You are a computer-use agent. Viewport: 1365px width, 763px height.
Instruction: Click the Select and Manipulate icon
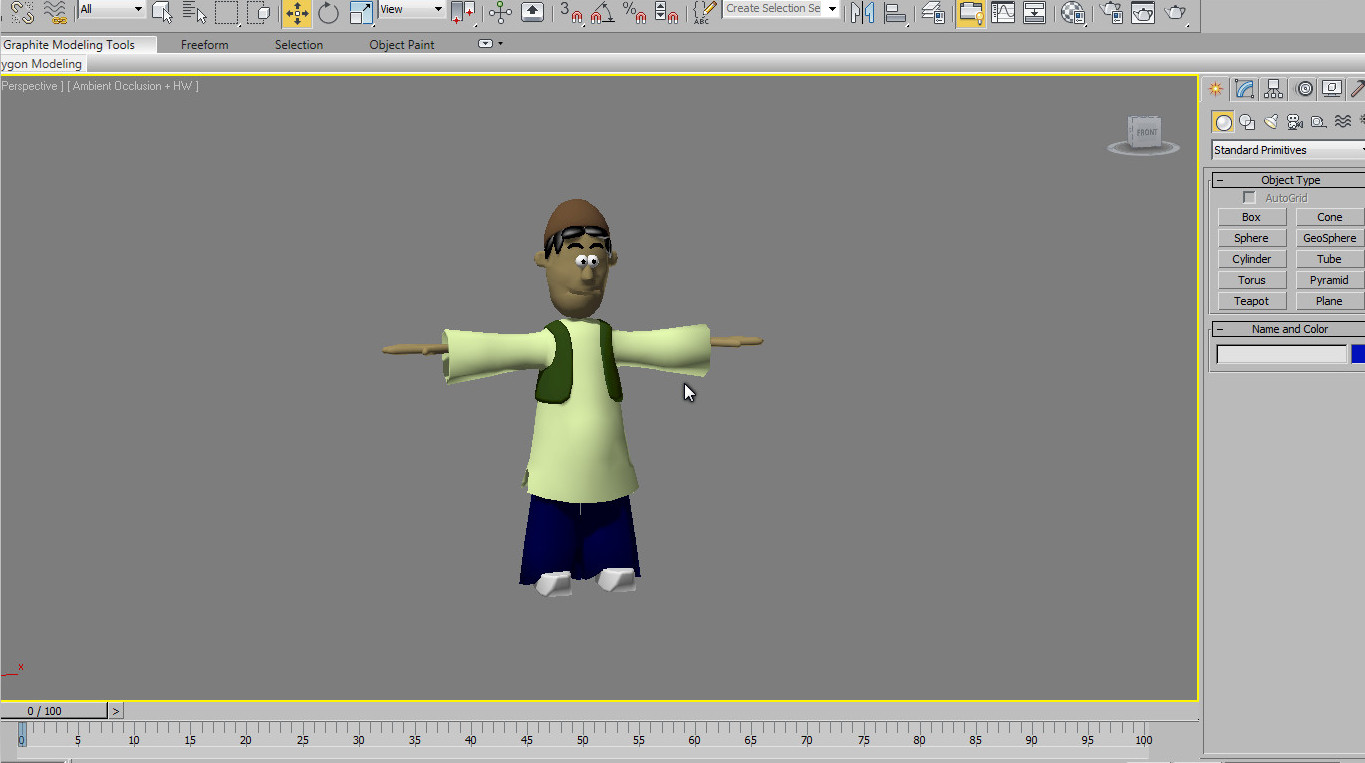(x=501, y=12)
